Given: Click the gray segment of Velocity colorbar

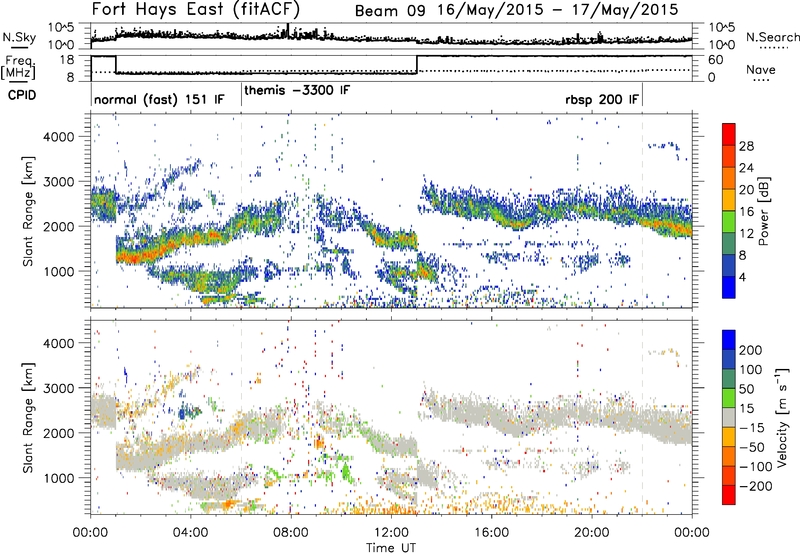Looking at the screenshot, I should click(729, 417).
